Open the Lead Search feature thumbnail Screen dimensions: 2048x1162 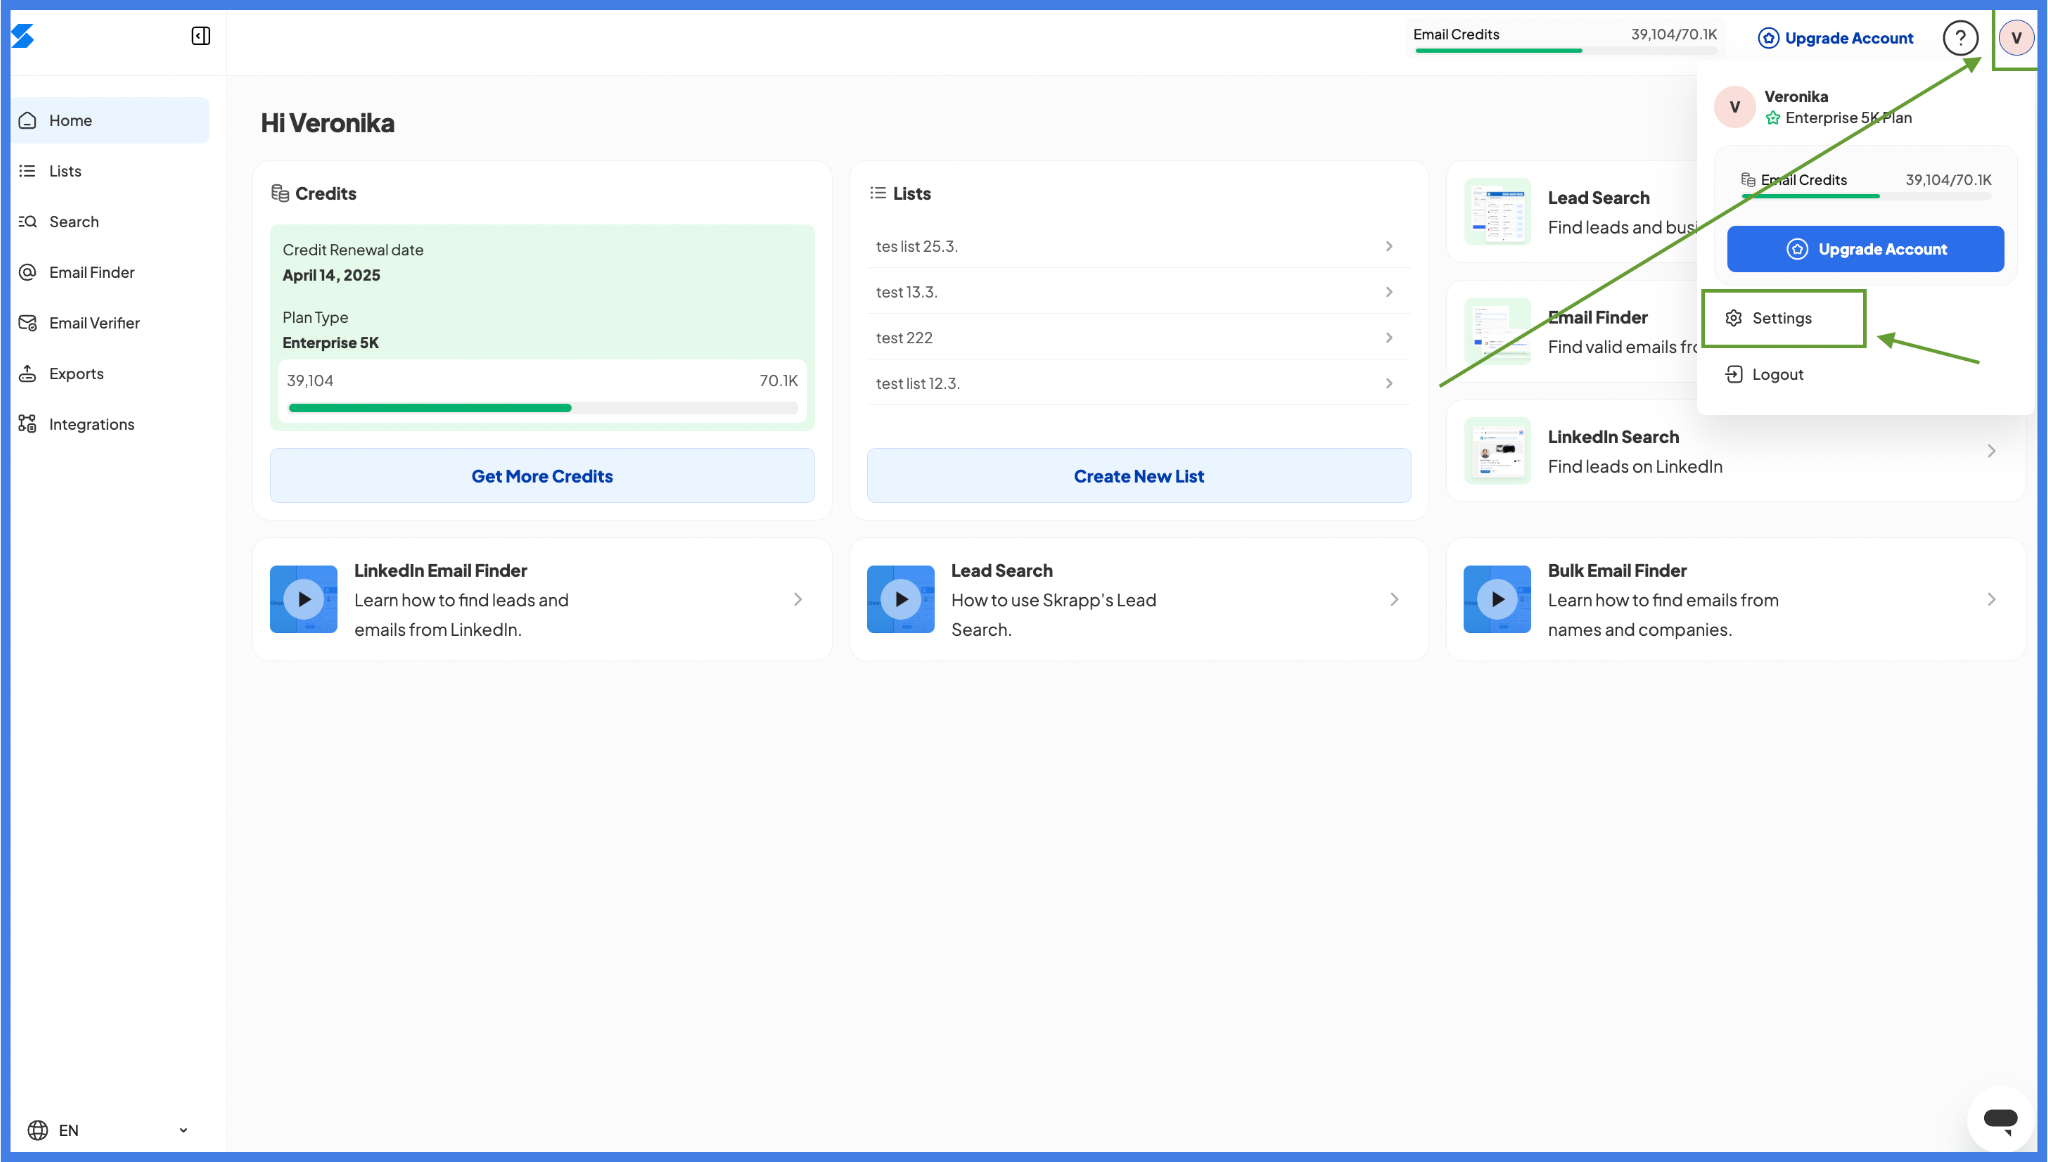(x=1497, y=212)
